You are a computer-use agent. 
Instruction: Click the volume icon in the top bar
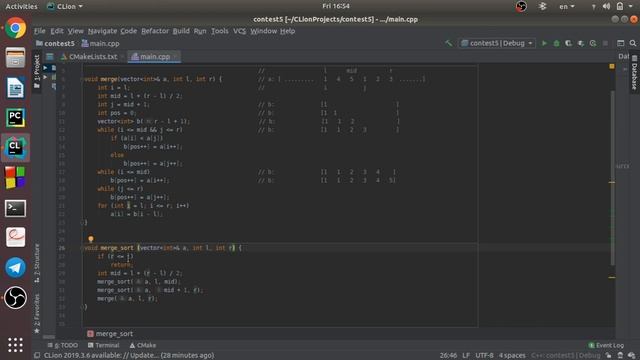pos(607,6)
